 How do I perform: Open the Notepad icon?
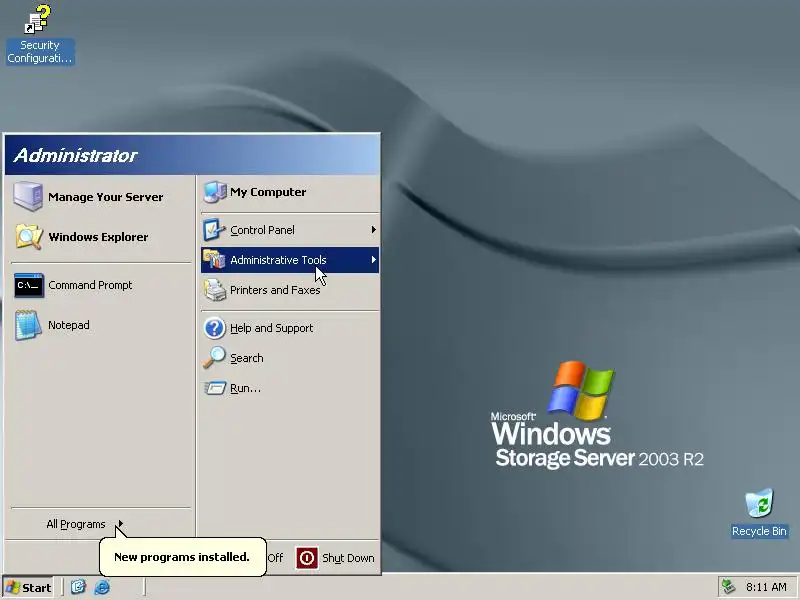click(28, 325)
